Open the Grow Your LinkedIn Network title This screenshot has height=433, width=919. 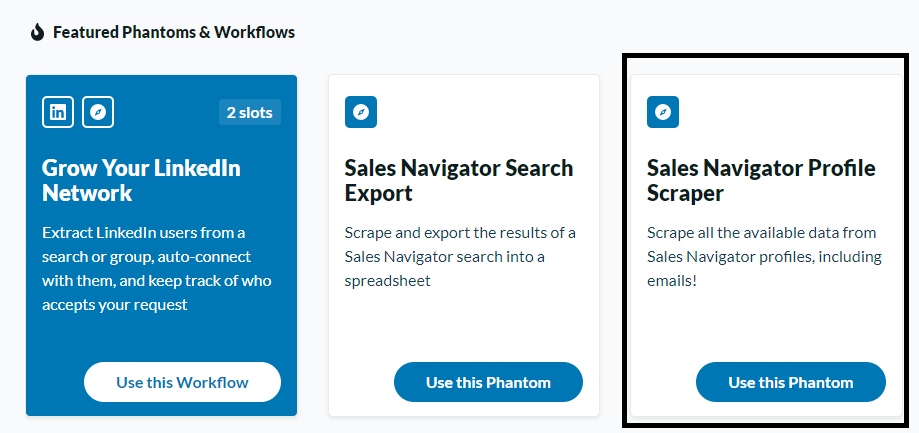pos(141,180)
